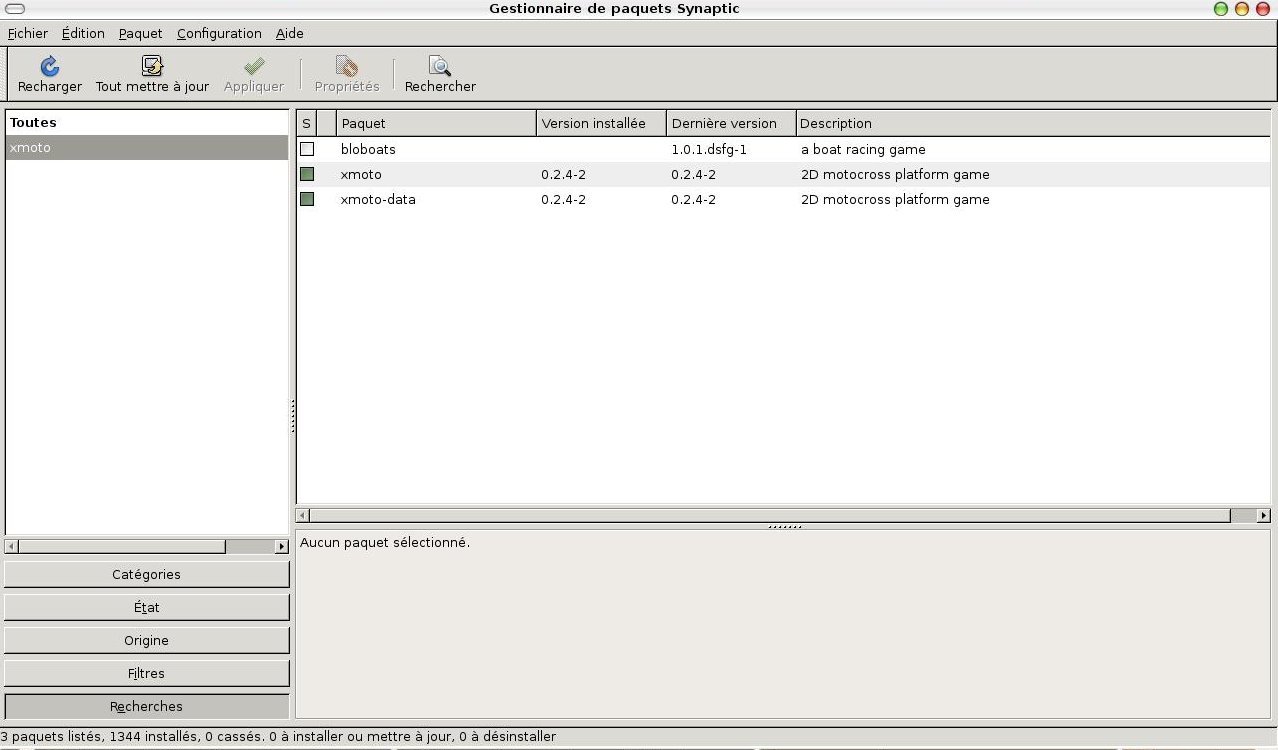Click the Filtres button
The width and height of the screenshot is (1278, 750).
pyautogui.click(x=147, y=673)
